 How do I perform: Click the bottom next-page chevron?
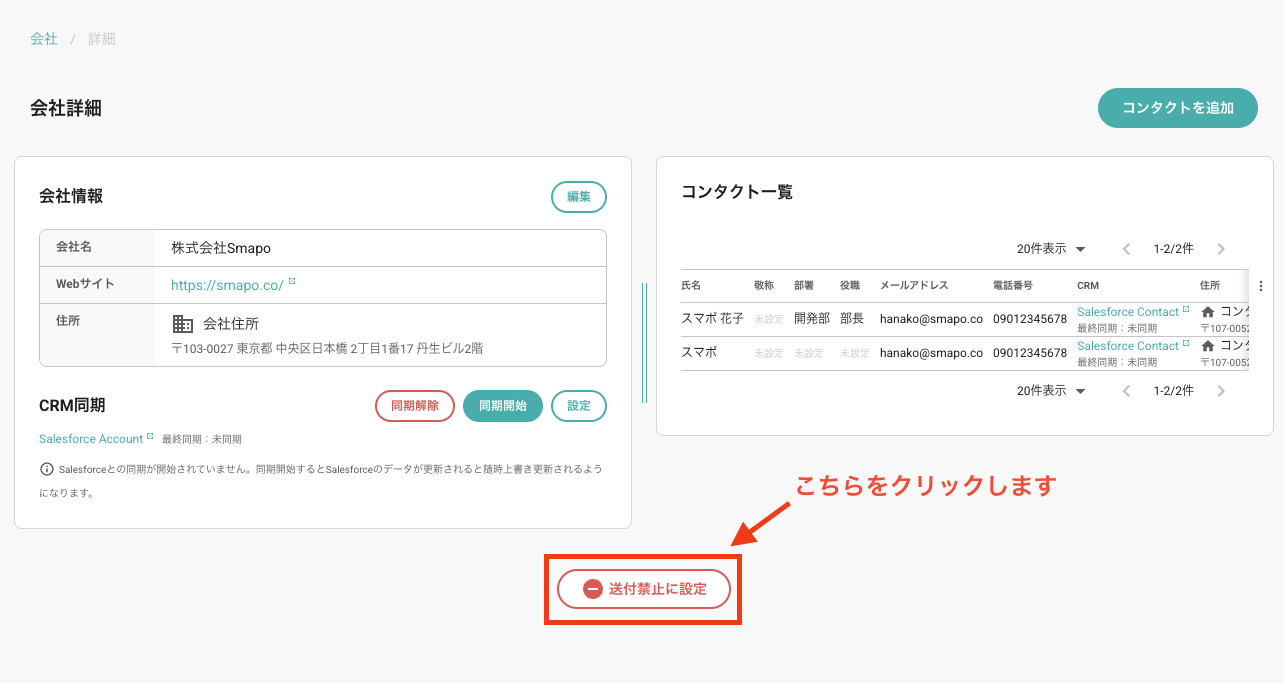(x=1221, y=391)
